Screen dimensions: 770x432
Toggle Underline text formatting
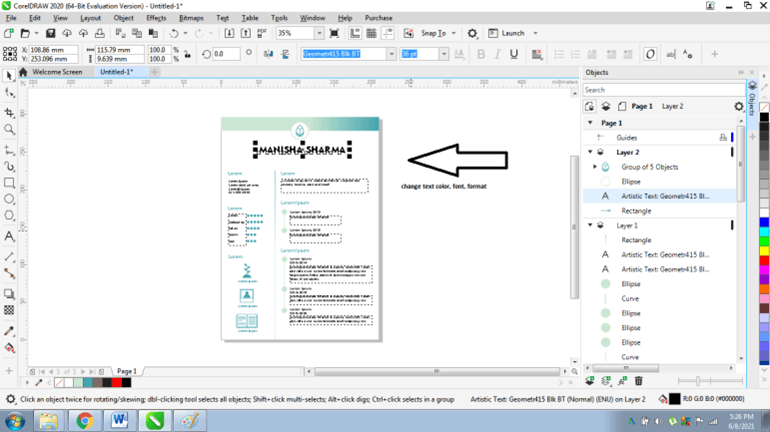click(x=514, y=54)
